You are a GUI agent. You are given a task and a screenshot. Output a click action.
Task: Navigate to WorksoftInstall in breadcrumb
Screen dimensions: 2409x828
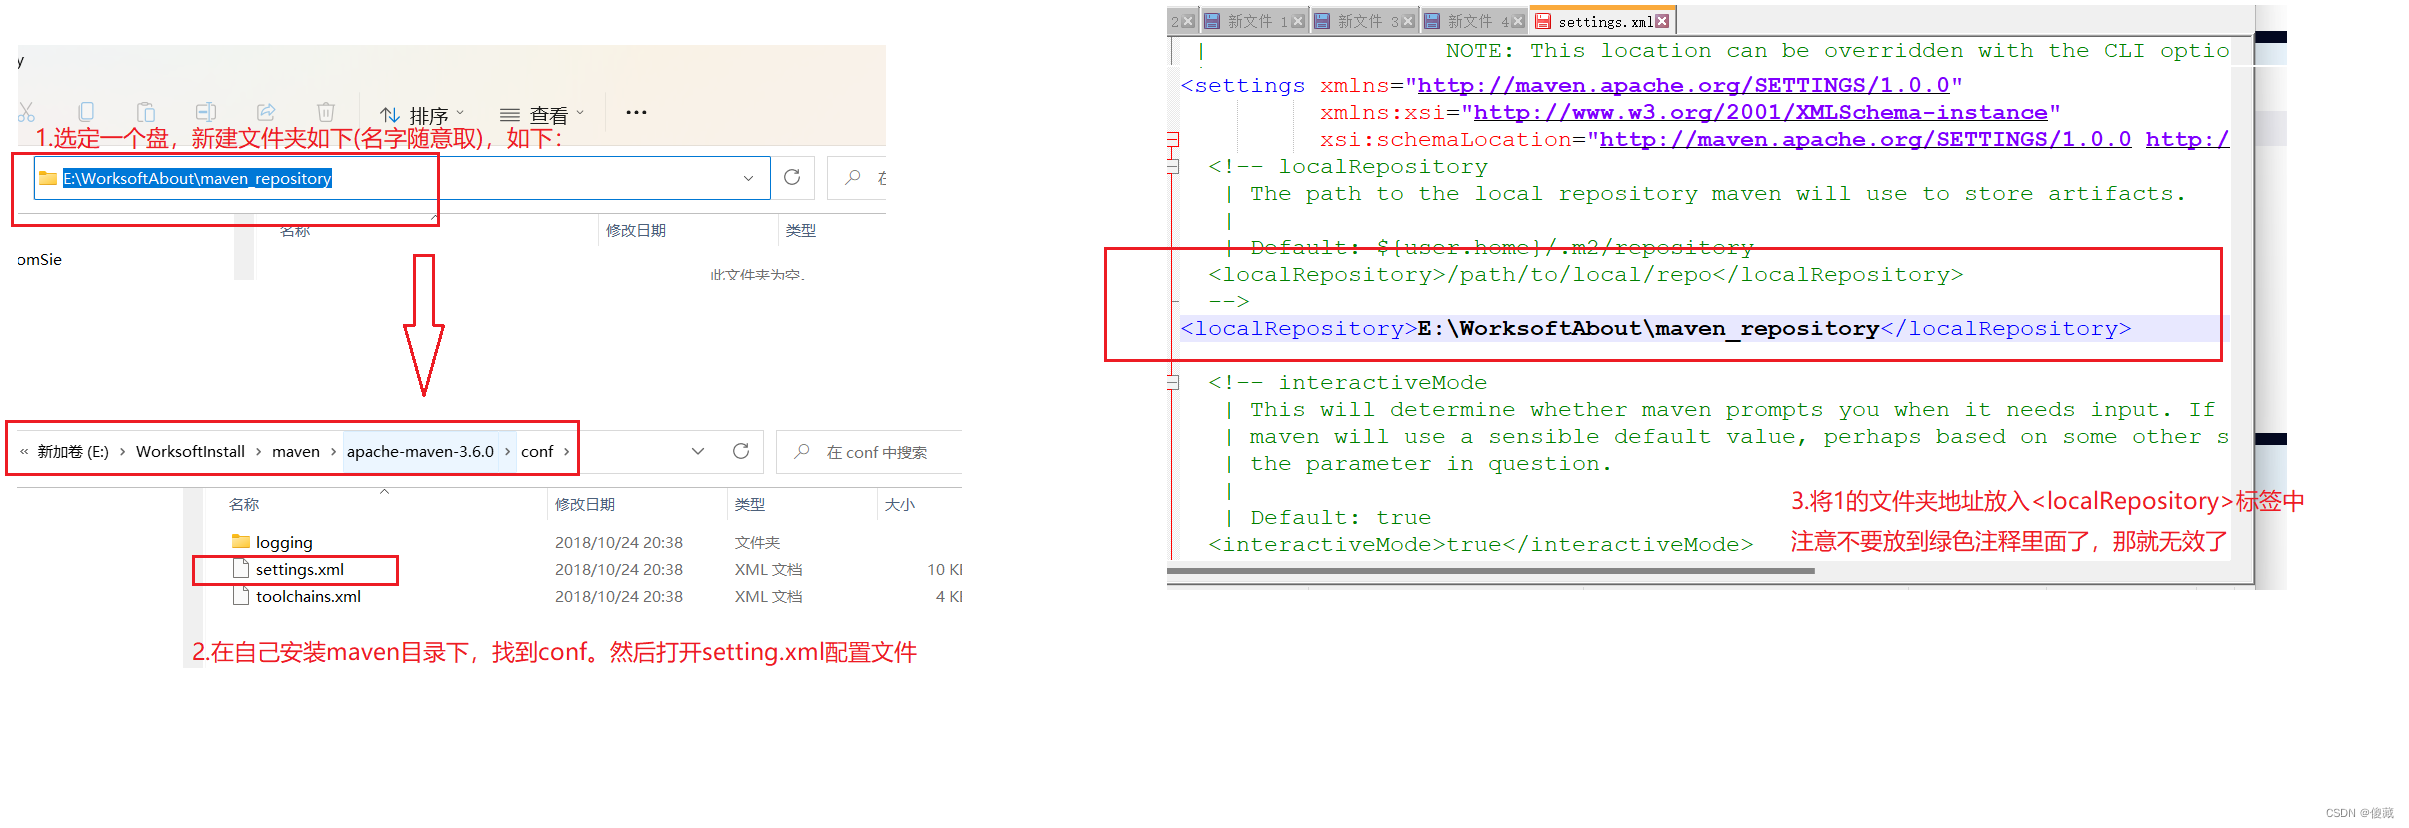coord(190,452)
